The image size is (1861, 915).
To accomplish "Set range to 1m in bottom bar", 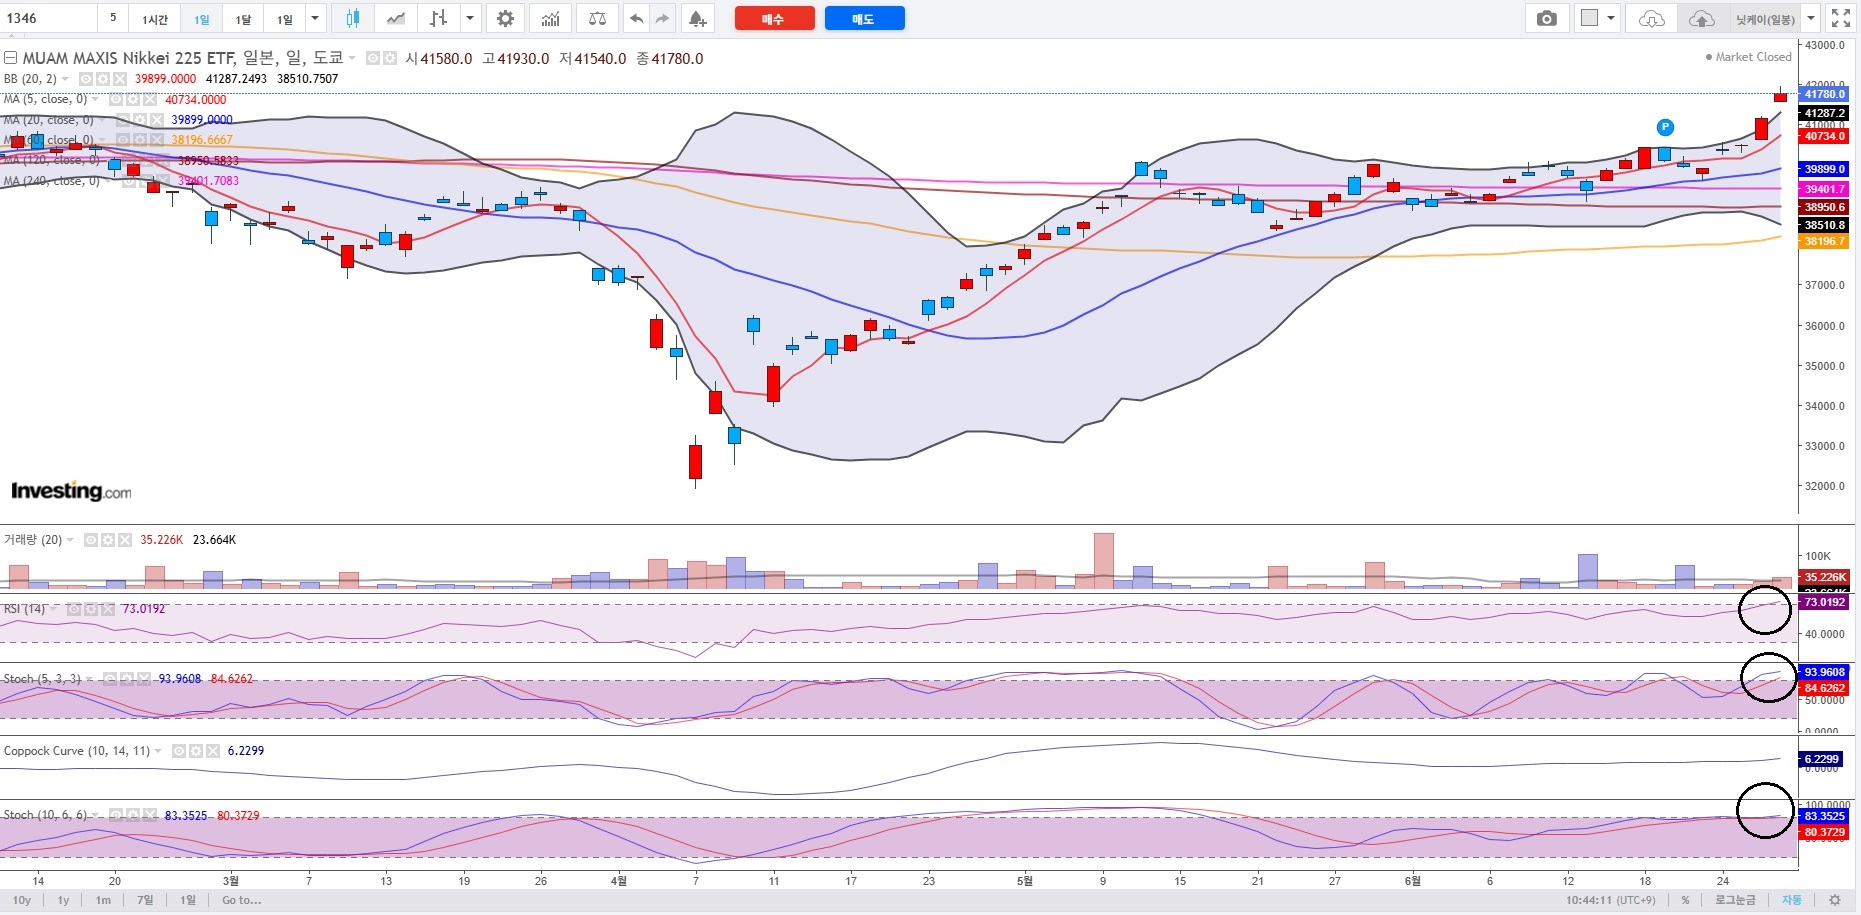I will click(103, 900).
